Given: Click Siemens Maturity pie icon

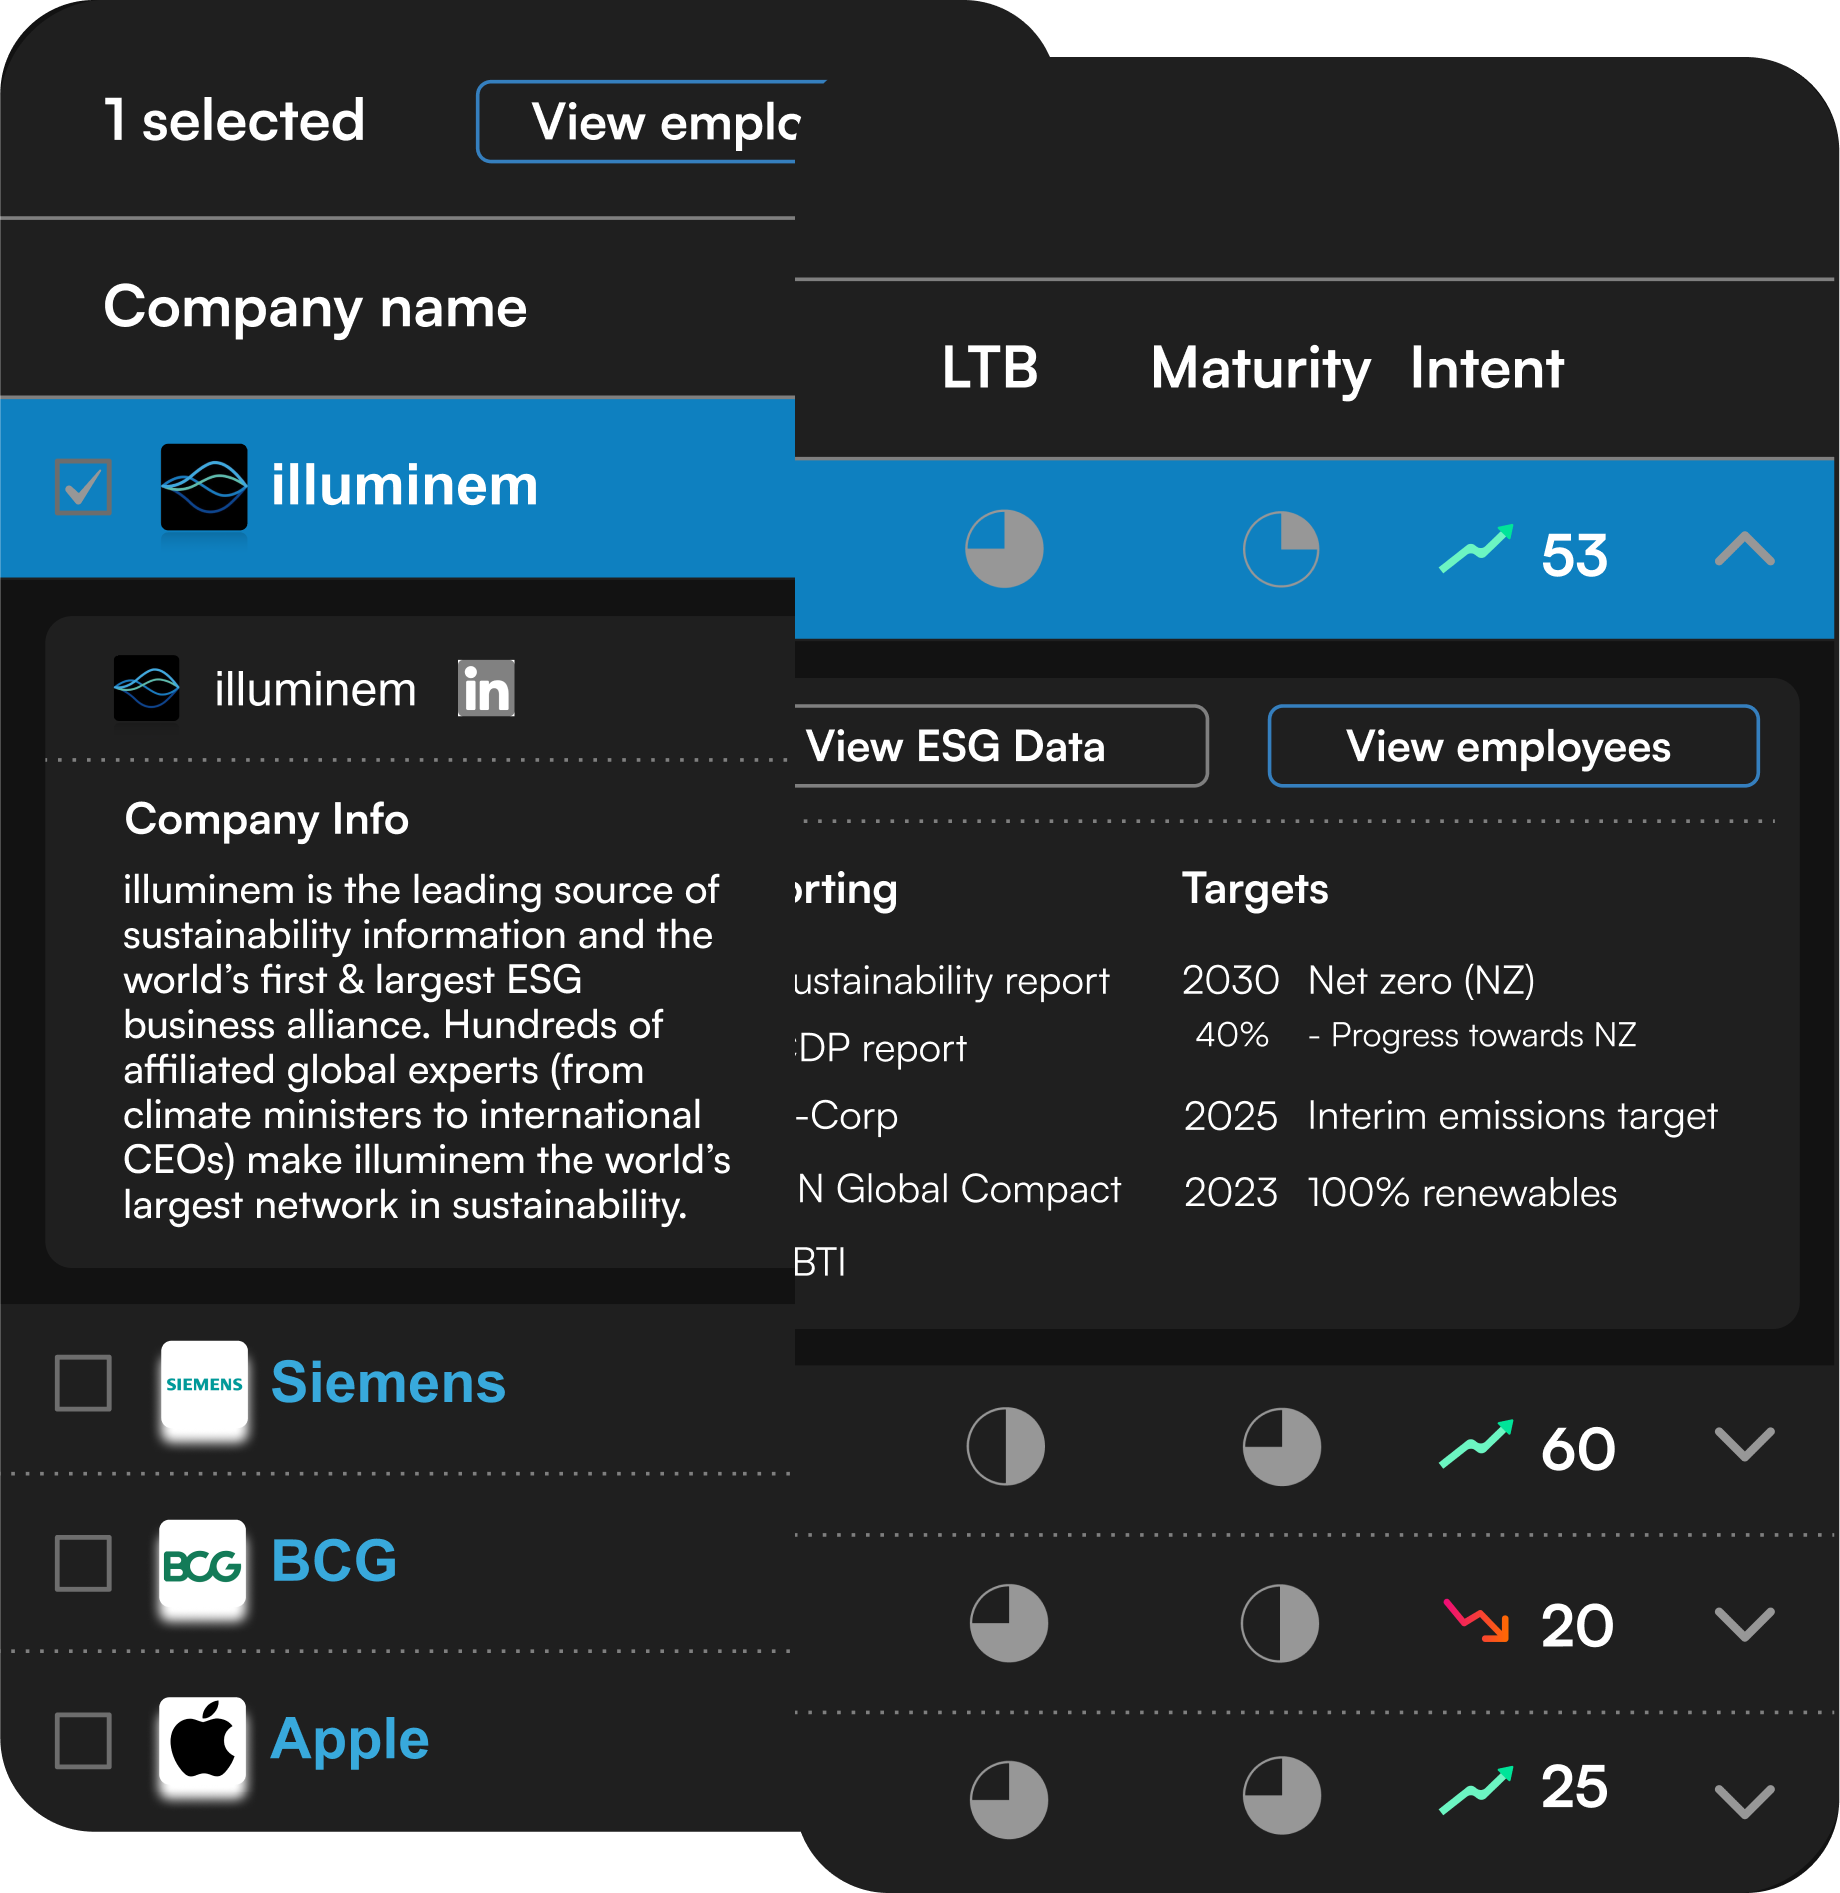Looking at the screenshot, I should [x=1282, y=1447].
